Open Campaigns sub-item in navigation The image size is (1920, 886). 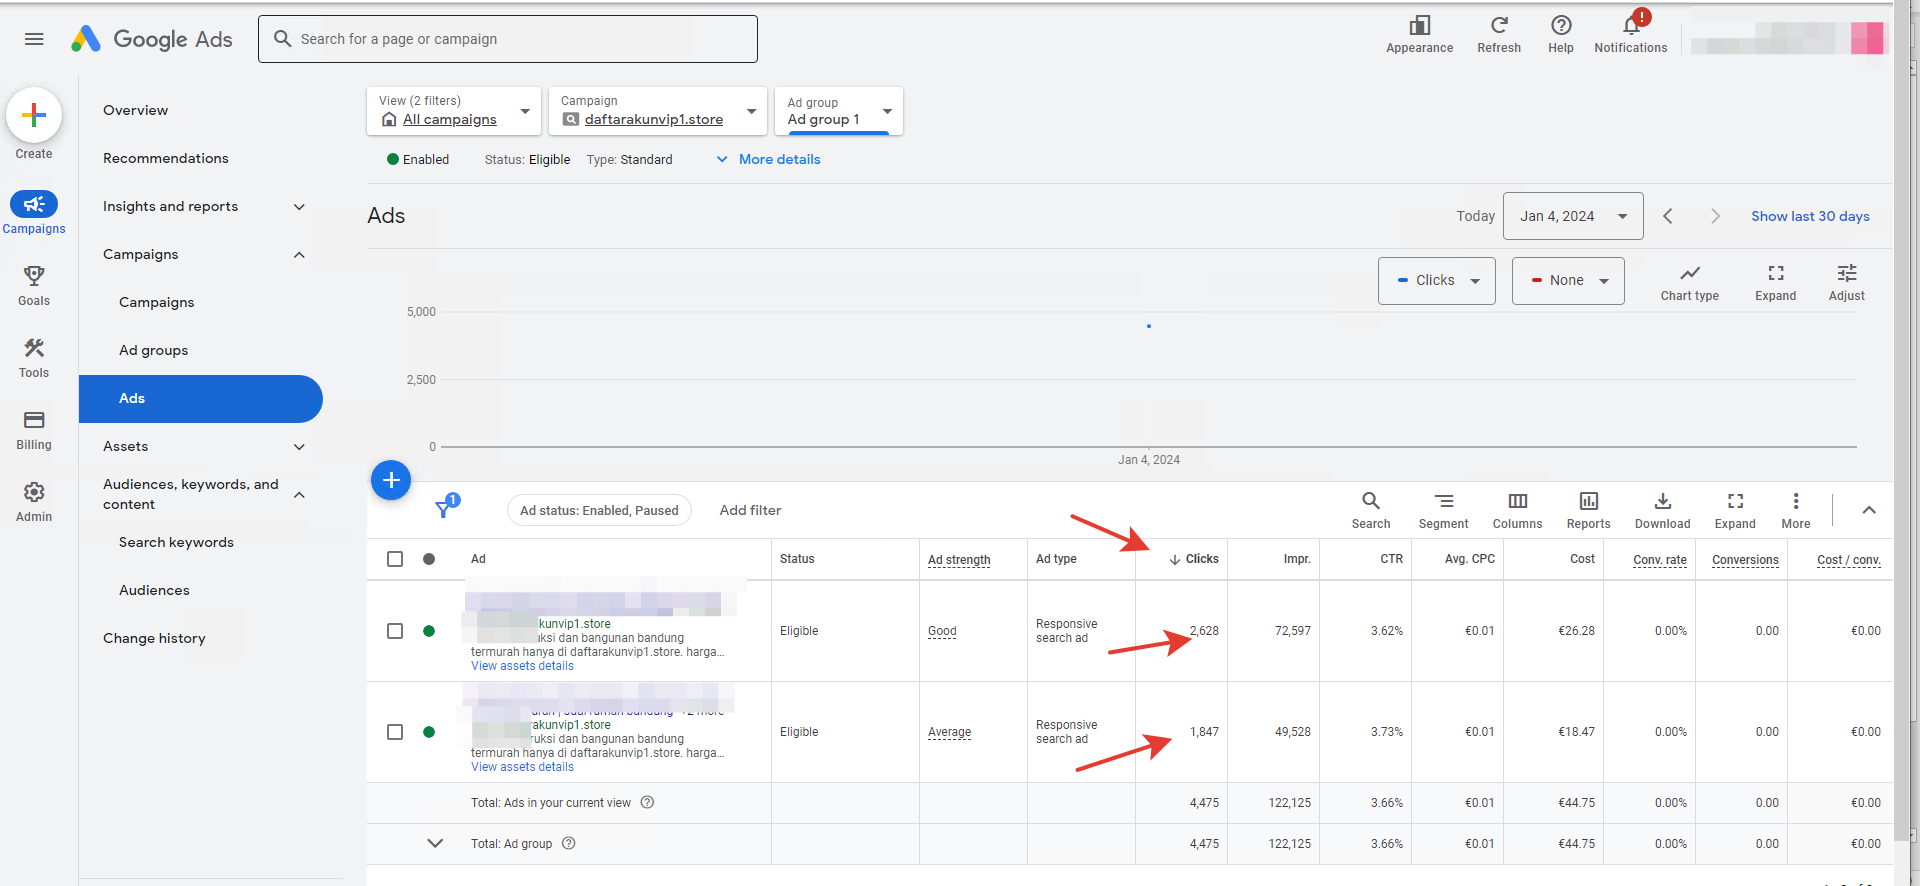[157, 303]
